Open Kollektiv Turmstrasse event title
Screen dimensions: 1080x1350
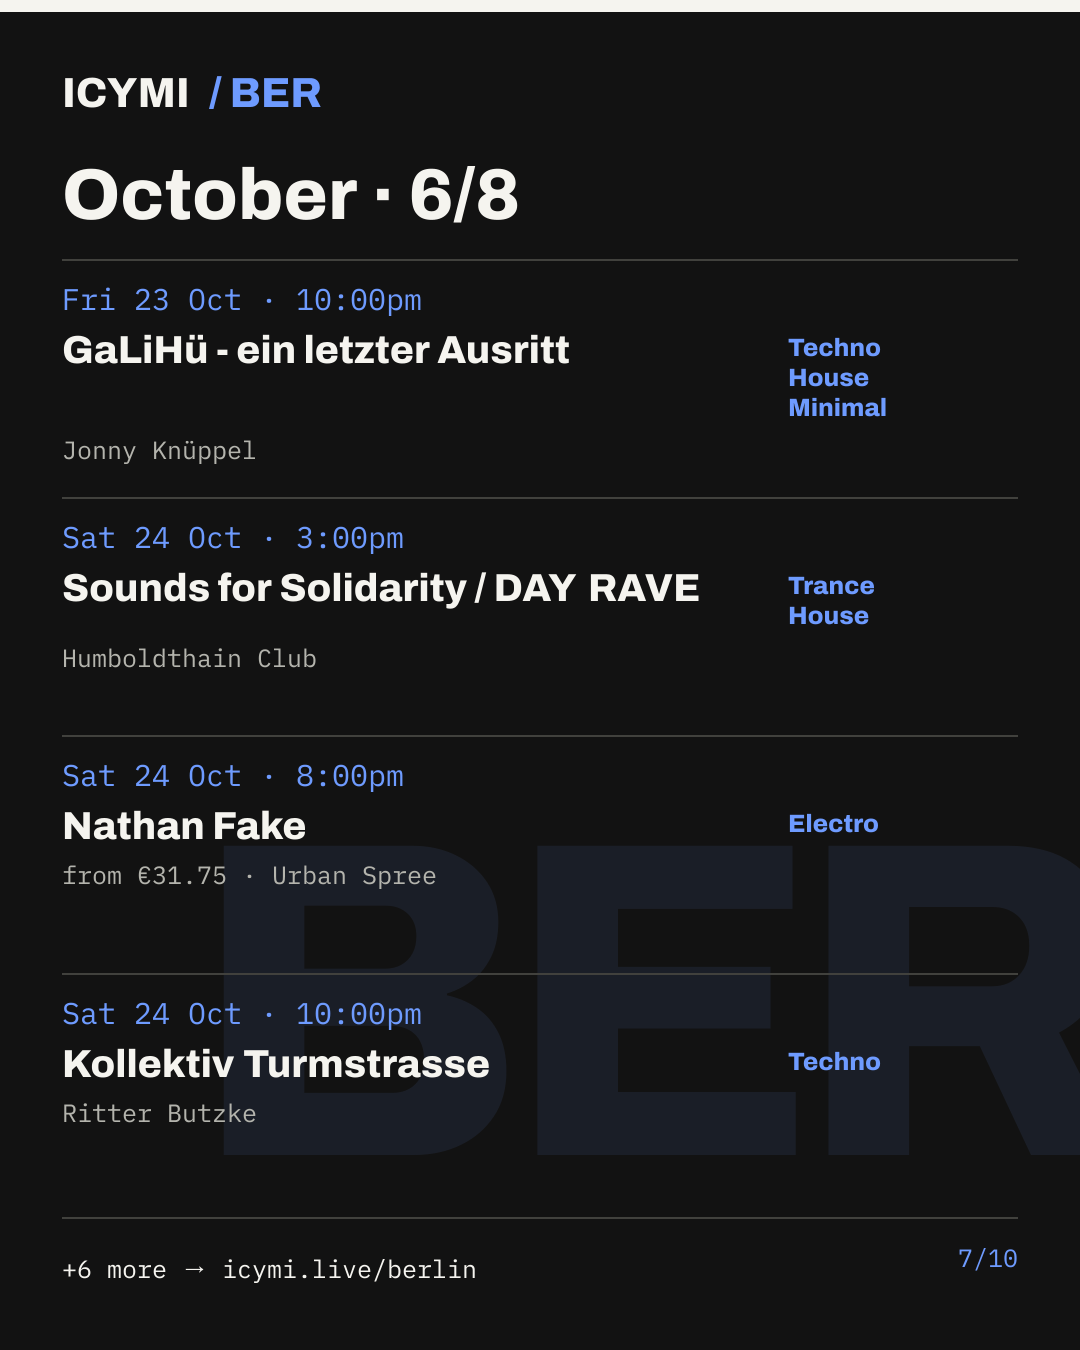276,1064
